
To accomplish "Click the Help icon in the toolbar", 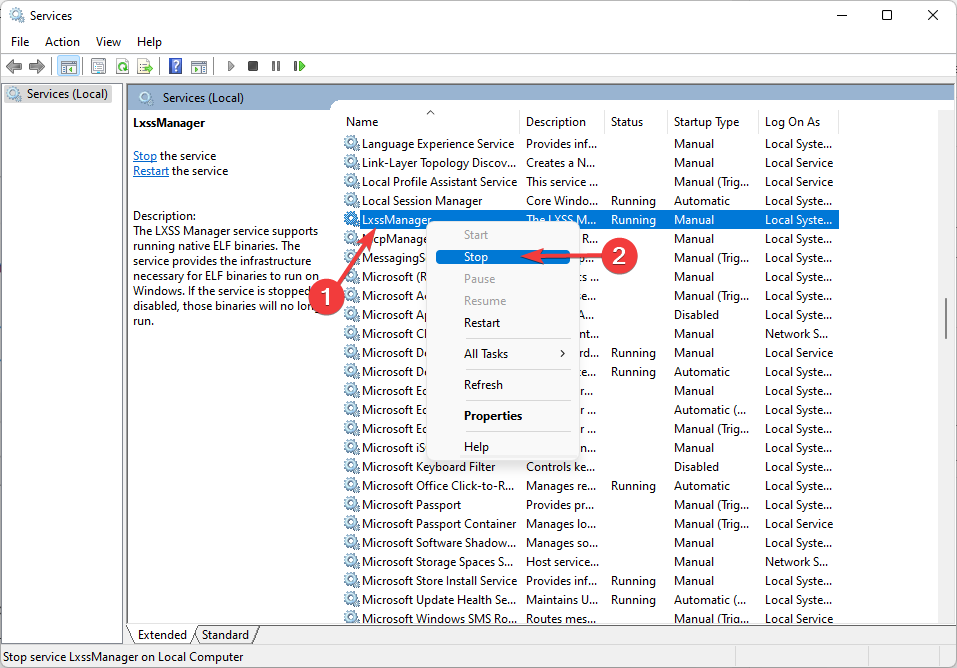I will [x=176, y=66].
